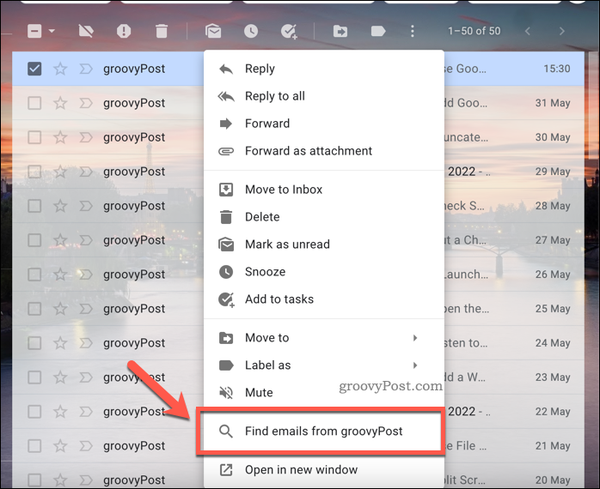The width and height of the screenshot is (600, 489).
Task: Uncheck the selected 15:30 email checkbox
Action: [34, 69]
